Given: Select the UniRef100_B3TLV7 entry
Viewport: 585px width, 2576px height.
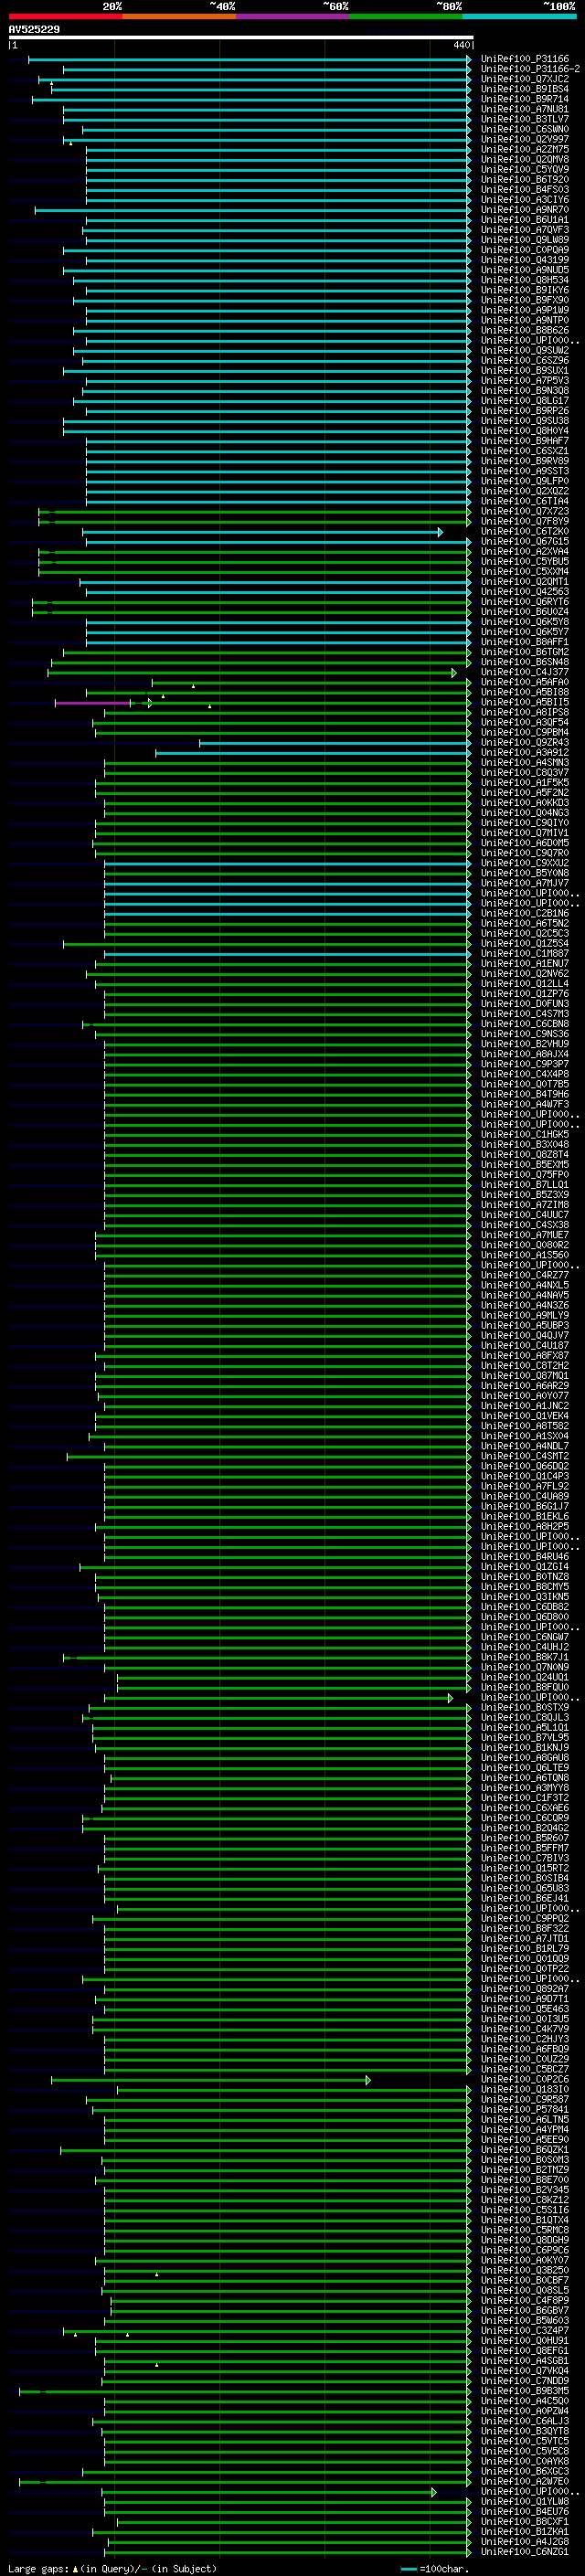Looking at the screenshot, I should pyautogui.click(x=524, y=119).
